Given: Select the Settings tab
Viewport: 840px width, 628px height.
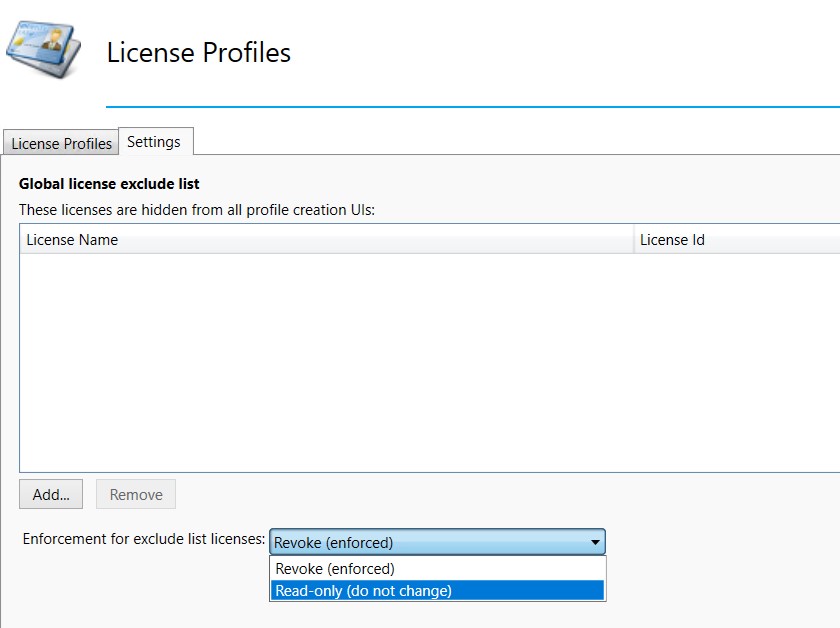Looking at the screenshot, I should click(x=155, y=141).
